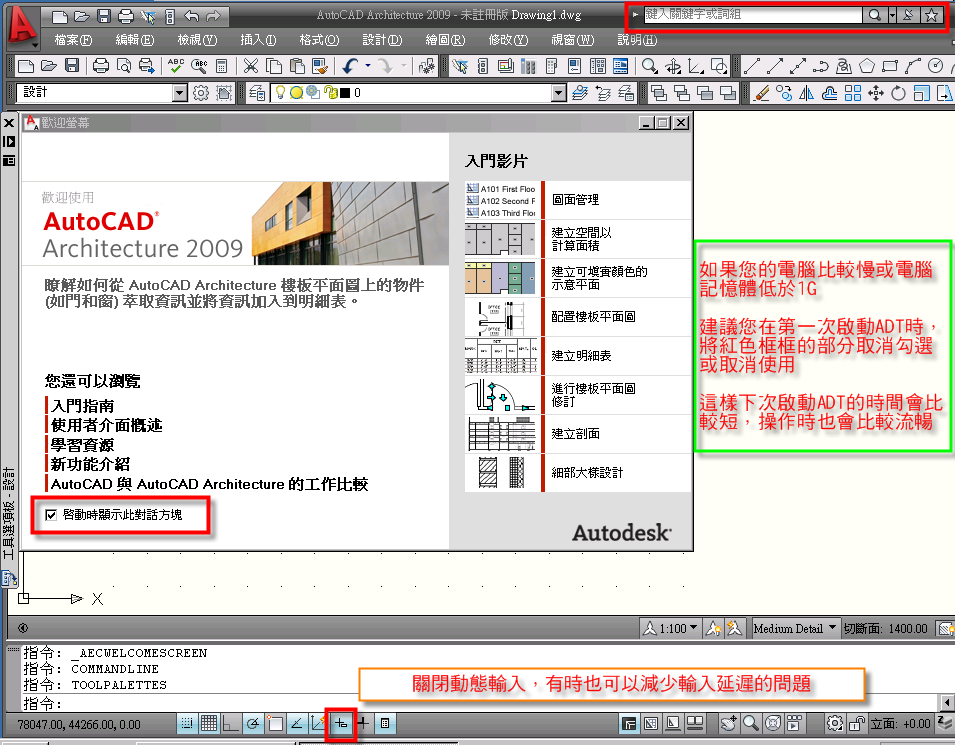The width and height of the screenshot is (955, 745).
Task: Click the Zoom magnifier toolbar icon
Action: (649, 66)
